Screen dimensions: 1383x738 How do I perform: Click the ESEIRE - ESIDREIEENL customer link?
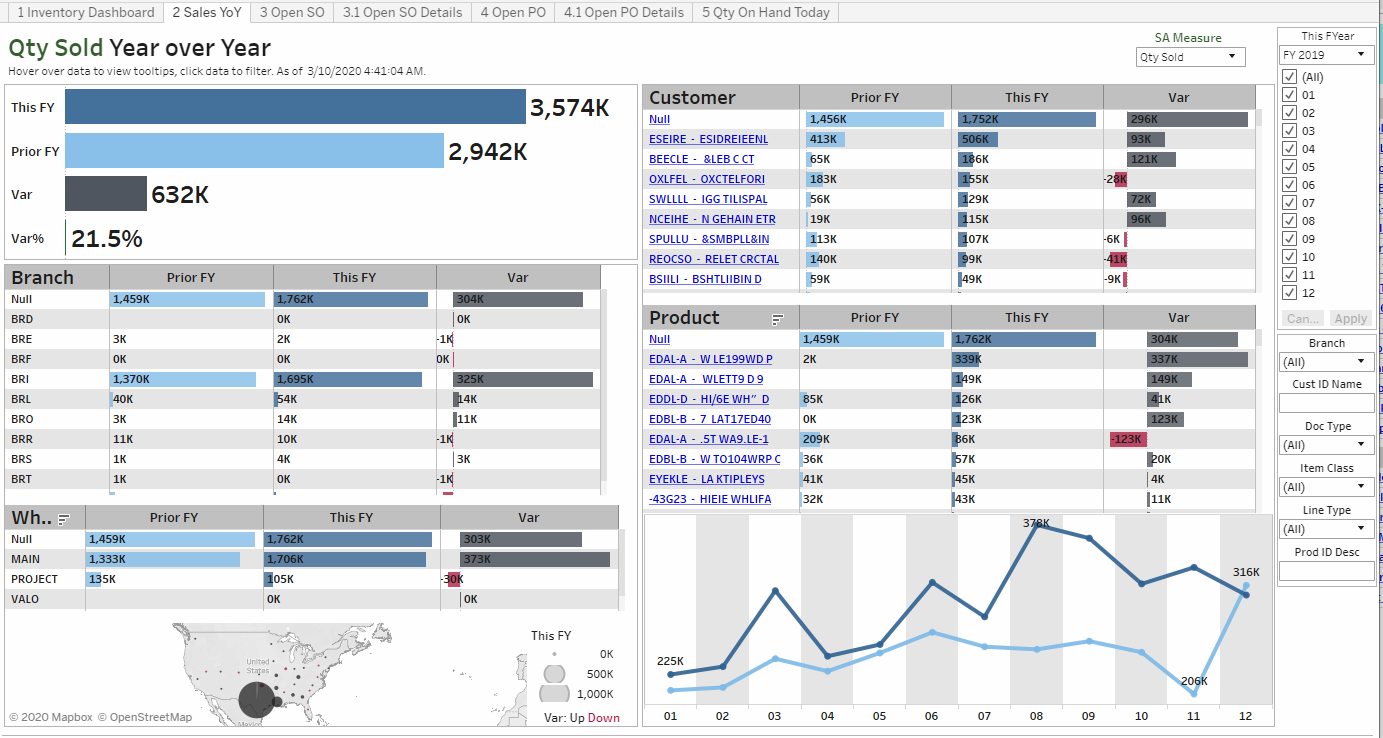708,139
